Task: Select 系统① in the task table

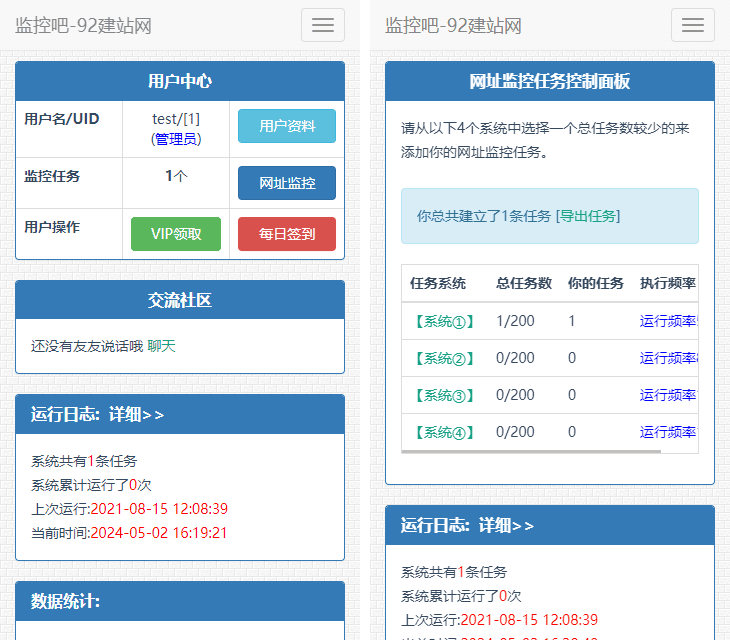Action: click(443, 321)
